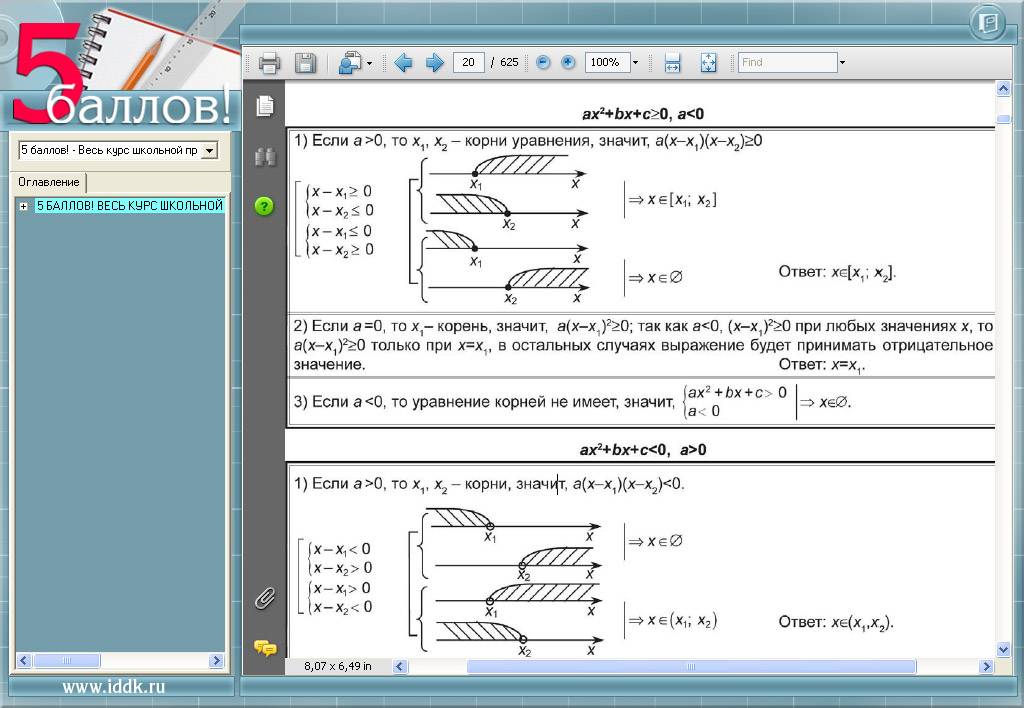
Task: Open the binoculars search panel icon
Action: tap(264, 156)
